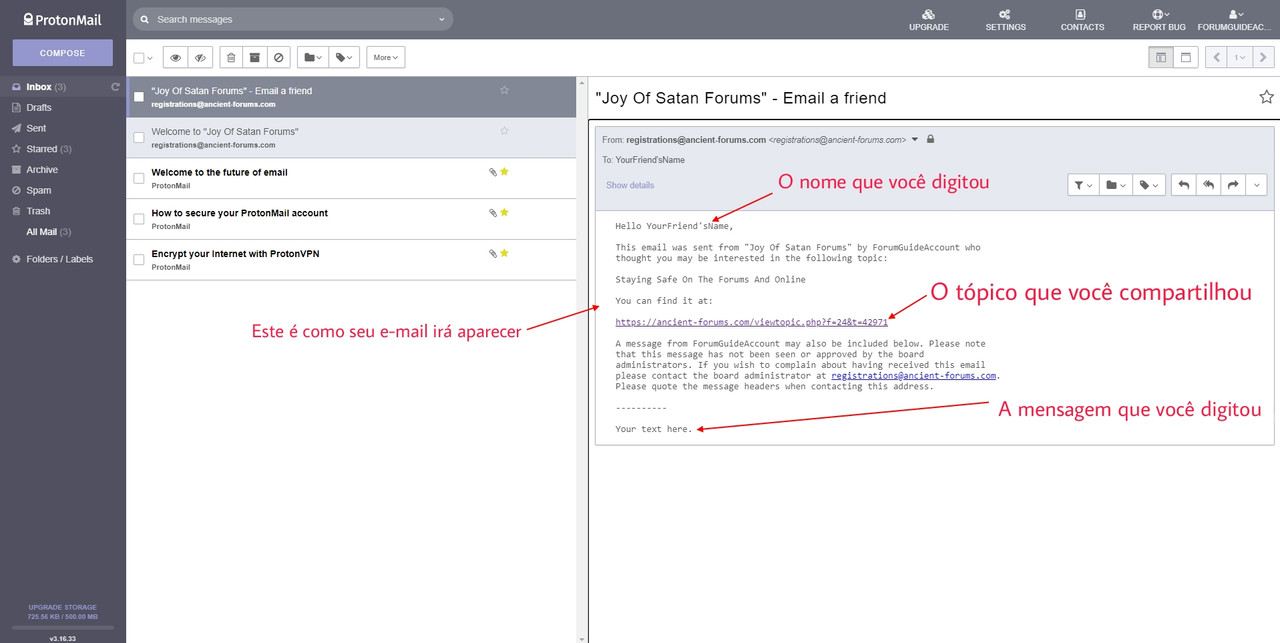Click registrations@ancient-forums.com link in body
Screen dimensions: 1280x643
(x=914, y=376)
